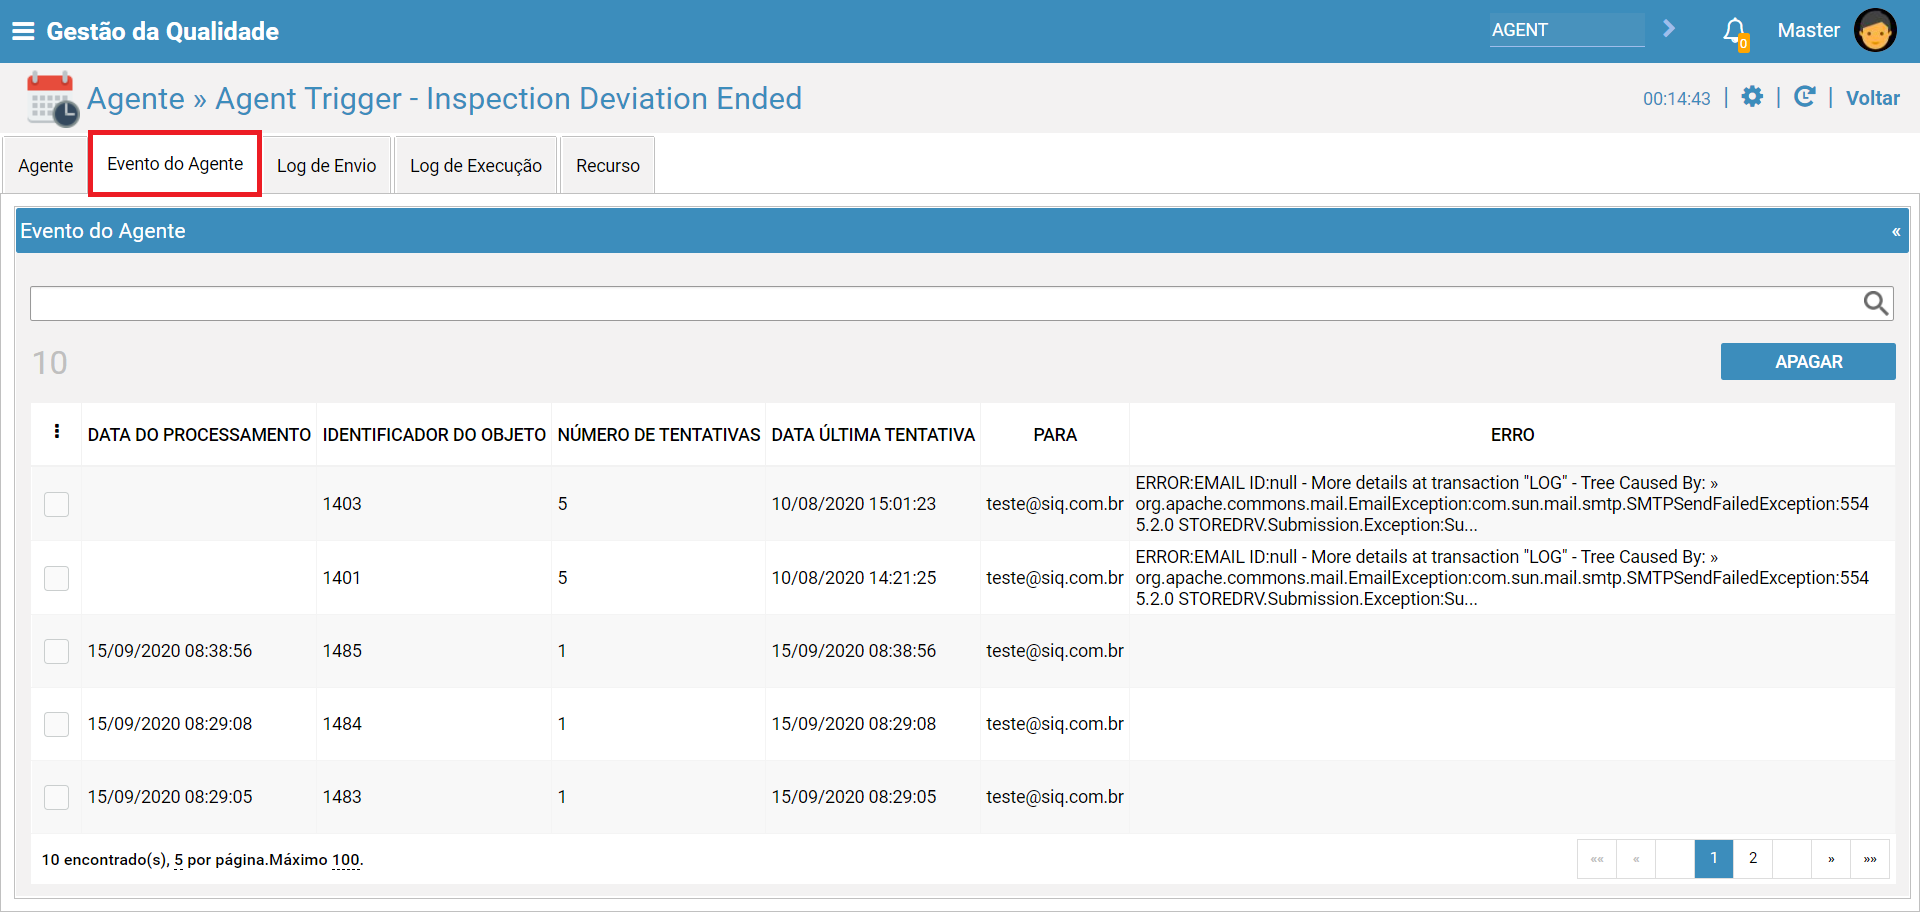This screenshot has width=1920, height=918.
Task: Click the search magnifier icon
Action: tap(1876, 303)
